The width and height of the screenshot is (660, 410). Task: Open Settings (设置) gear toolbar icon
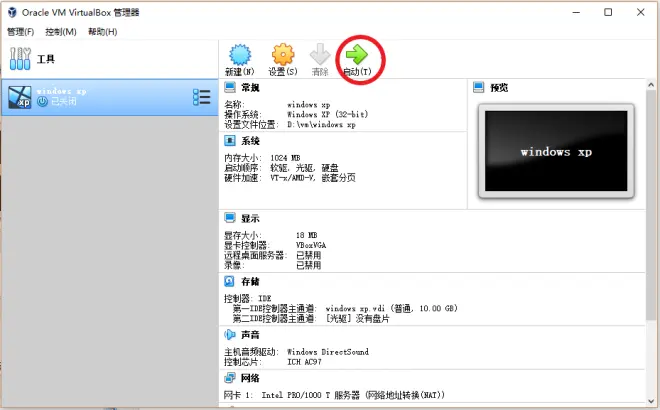283,54
